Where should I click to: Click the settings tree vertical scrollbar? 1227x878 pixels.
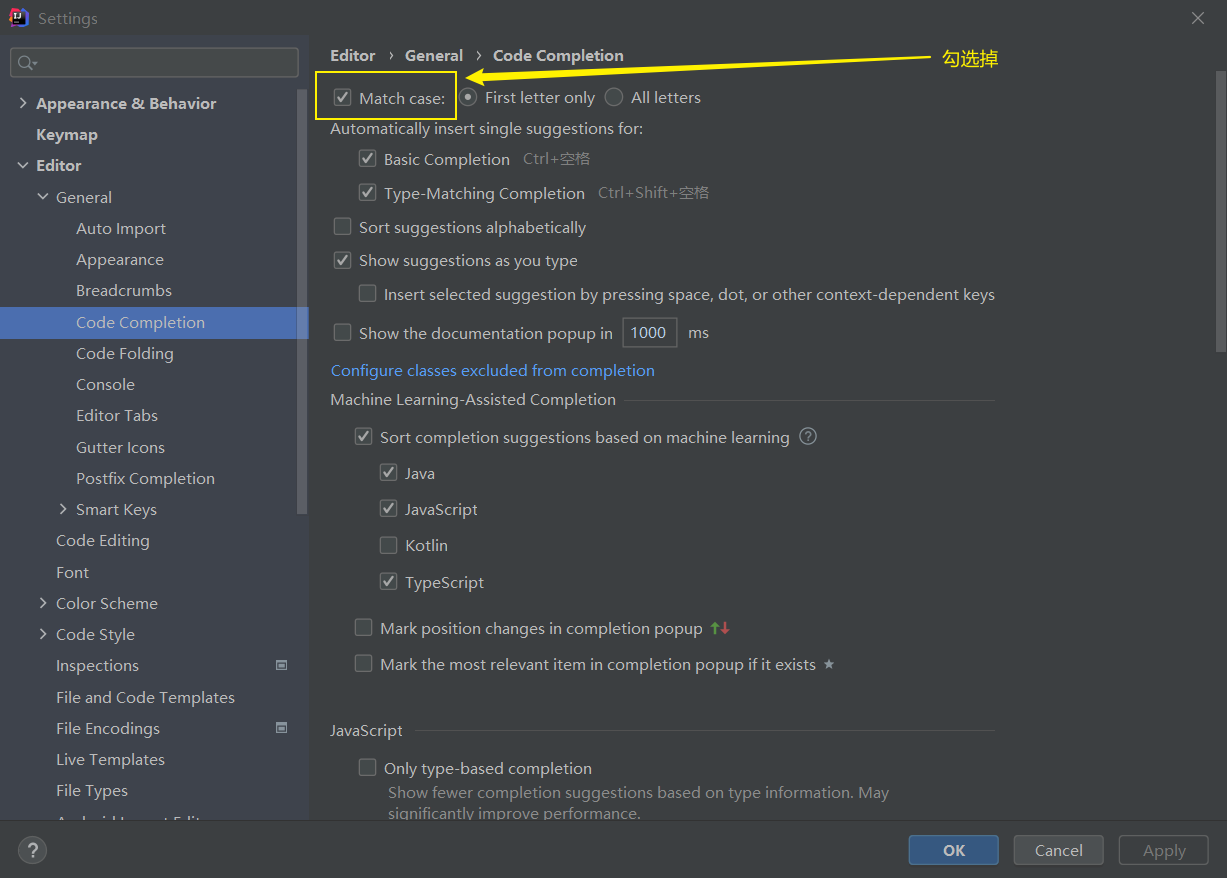pos(303,300)
